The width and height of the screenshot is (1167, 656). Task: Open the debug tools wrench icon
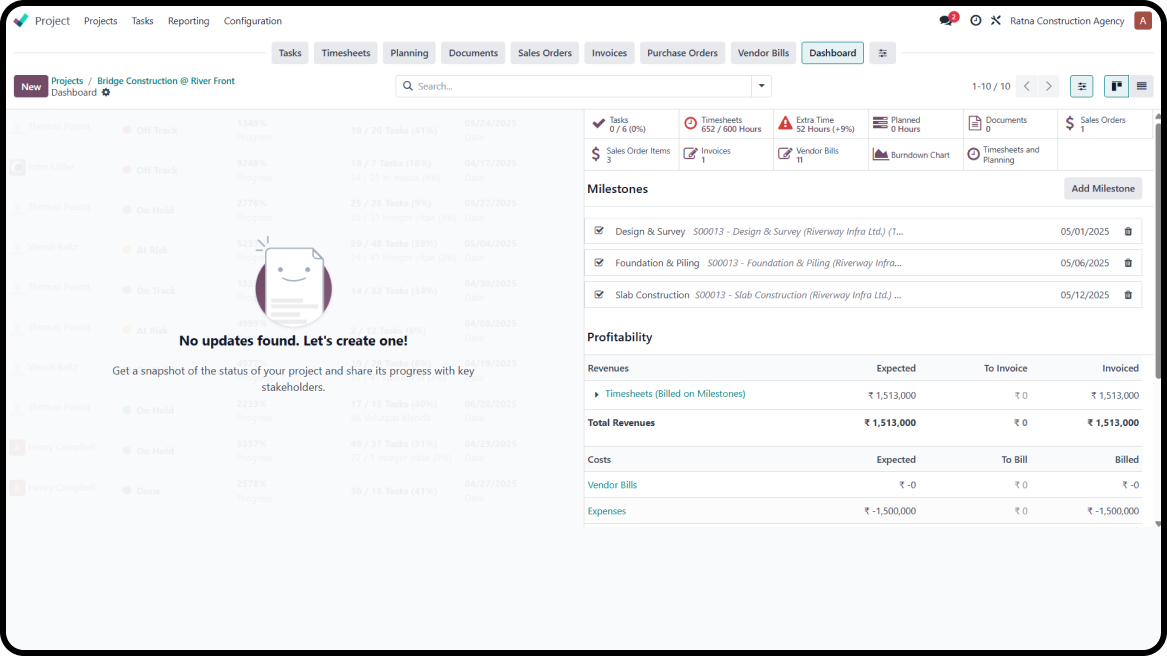coord(996,21)
